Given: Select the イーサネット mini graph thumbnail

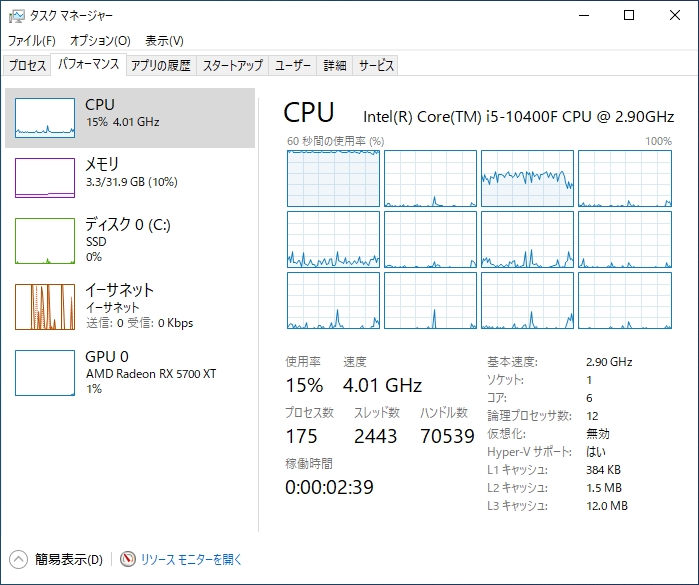Looking at the screenshot, I should click(x=45, y=307).
